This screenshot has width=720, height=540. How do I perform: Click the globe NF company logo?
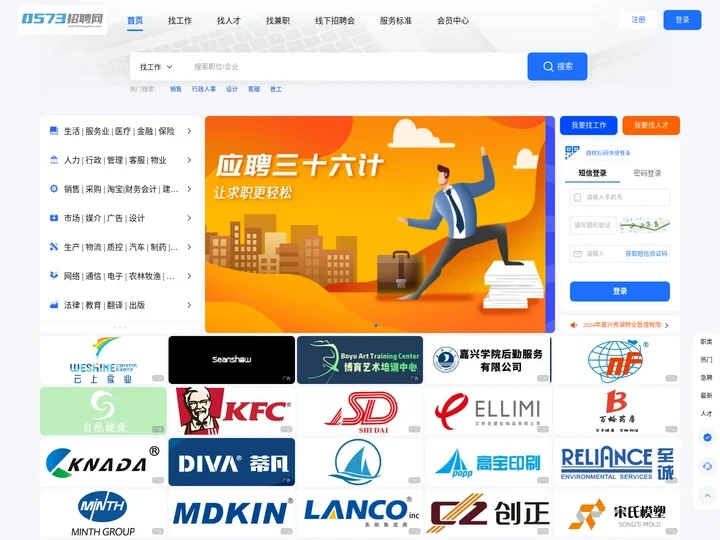[617, 360]
